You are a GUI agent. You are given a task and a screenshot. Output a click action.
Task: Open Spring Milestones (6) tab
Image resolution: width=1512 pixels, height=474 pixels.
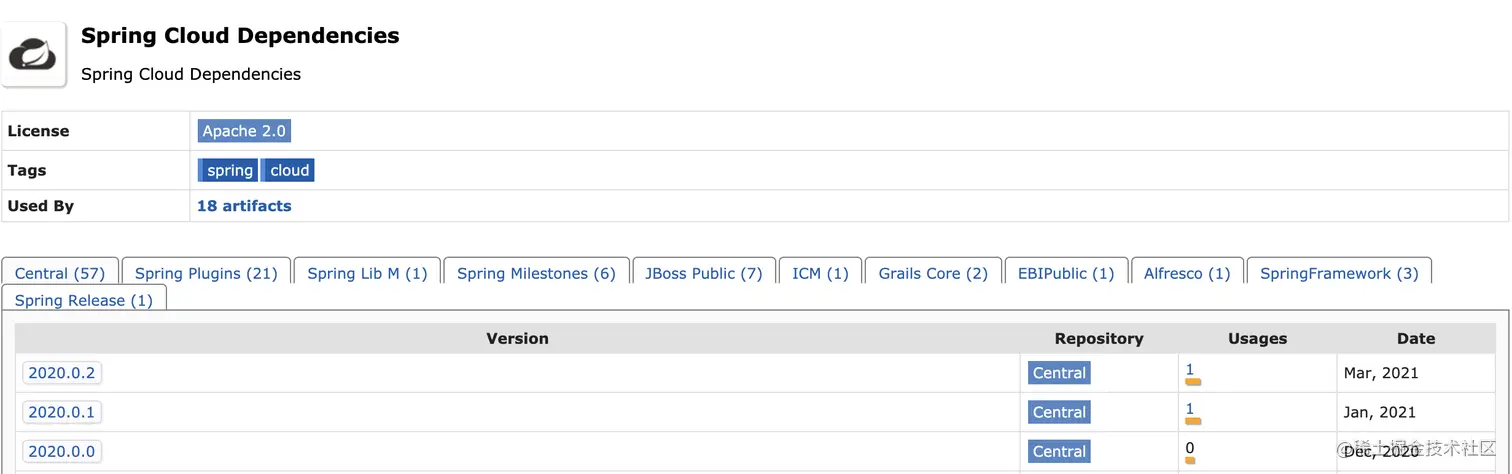[x=536, y=273]
